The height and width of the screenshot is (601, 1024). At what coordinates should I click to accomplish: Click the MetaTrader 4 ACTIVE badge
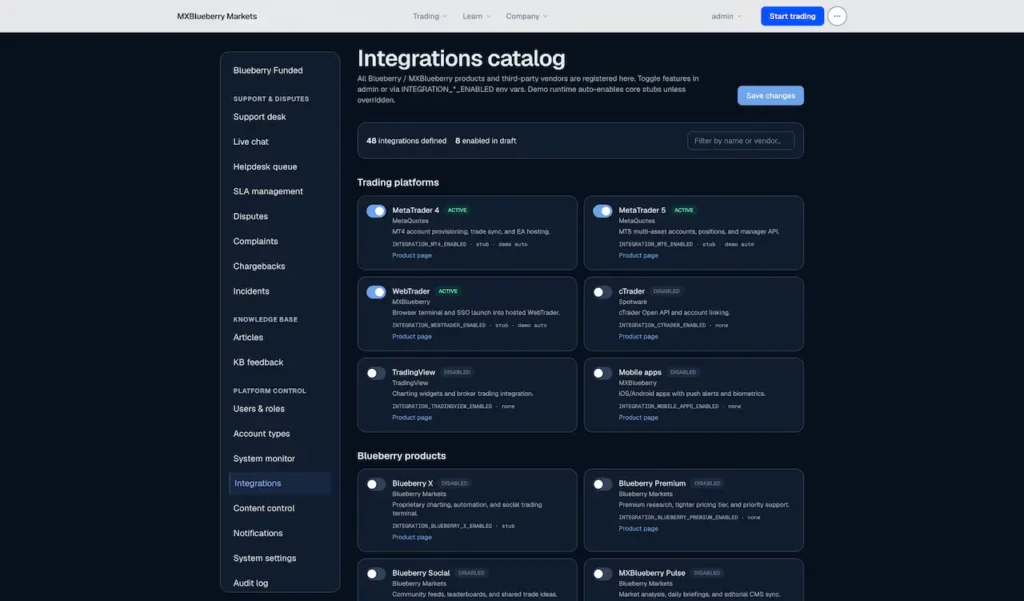click(457, 210)
